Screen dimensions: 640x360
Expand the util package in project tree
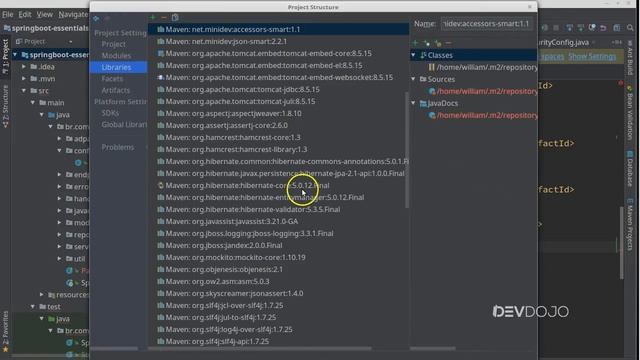[x=59, y=258]
